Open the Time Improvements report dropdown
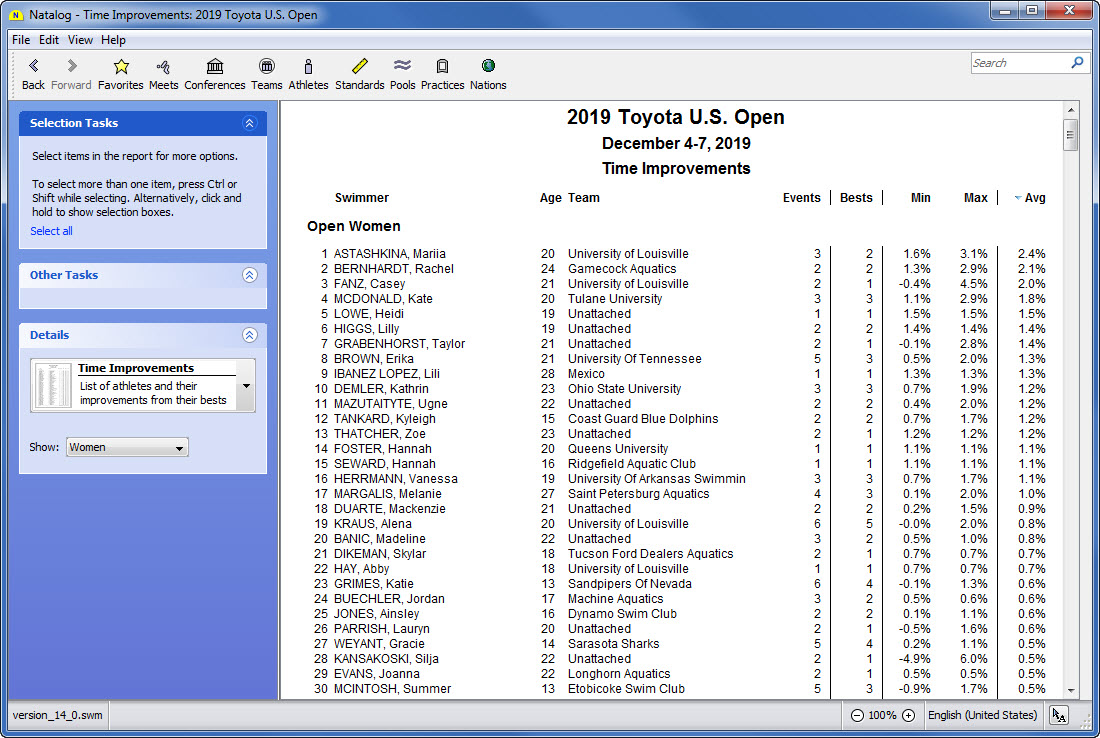This screenshot has width=1100, height=738. 246,385
